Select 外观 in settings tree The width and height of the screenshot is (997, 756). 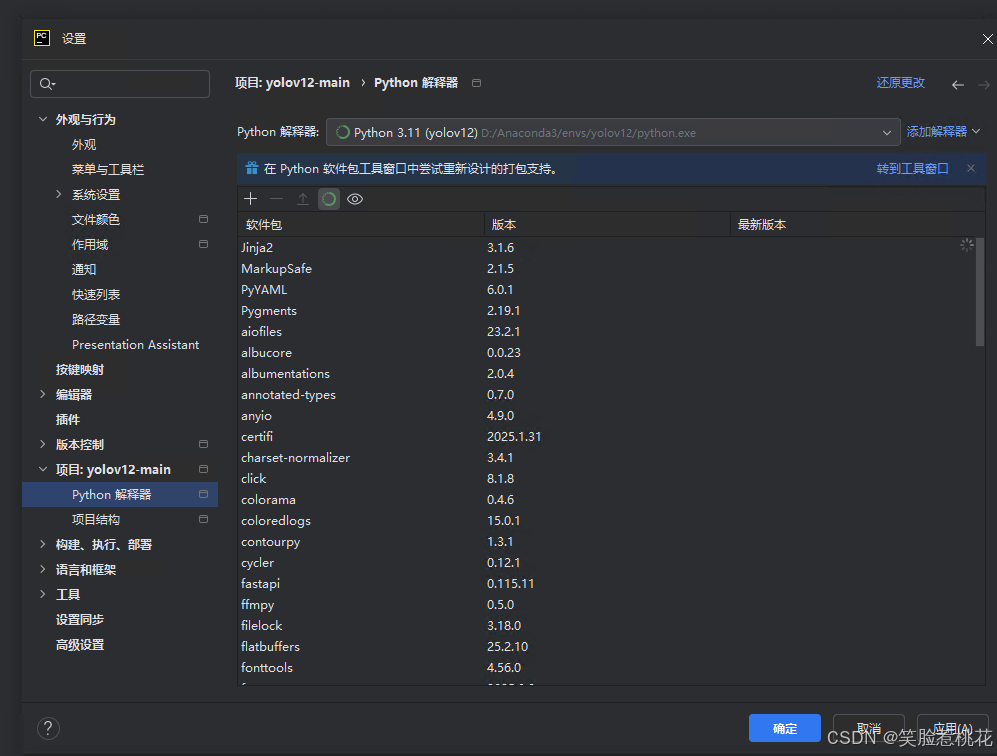point(84,144)
